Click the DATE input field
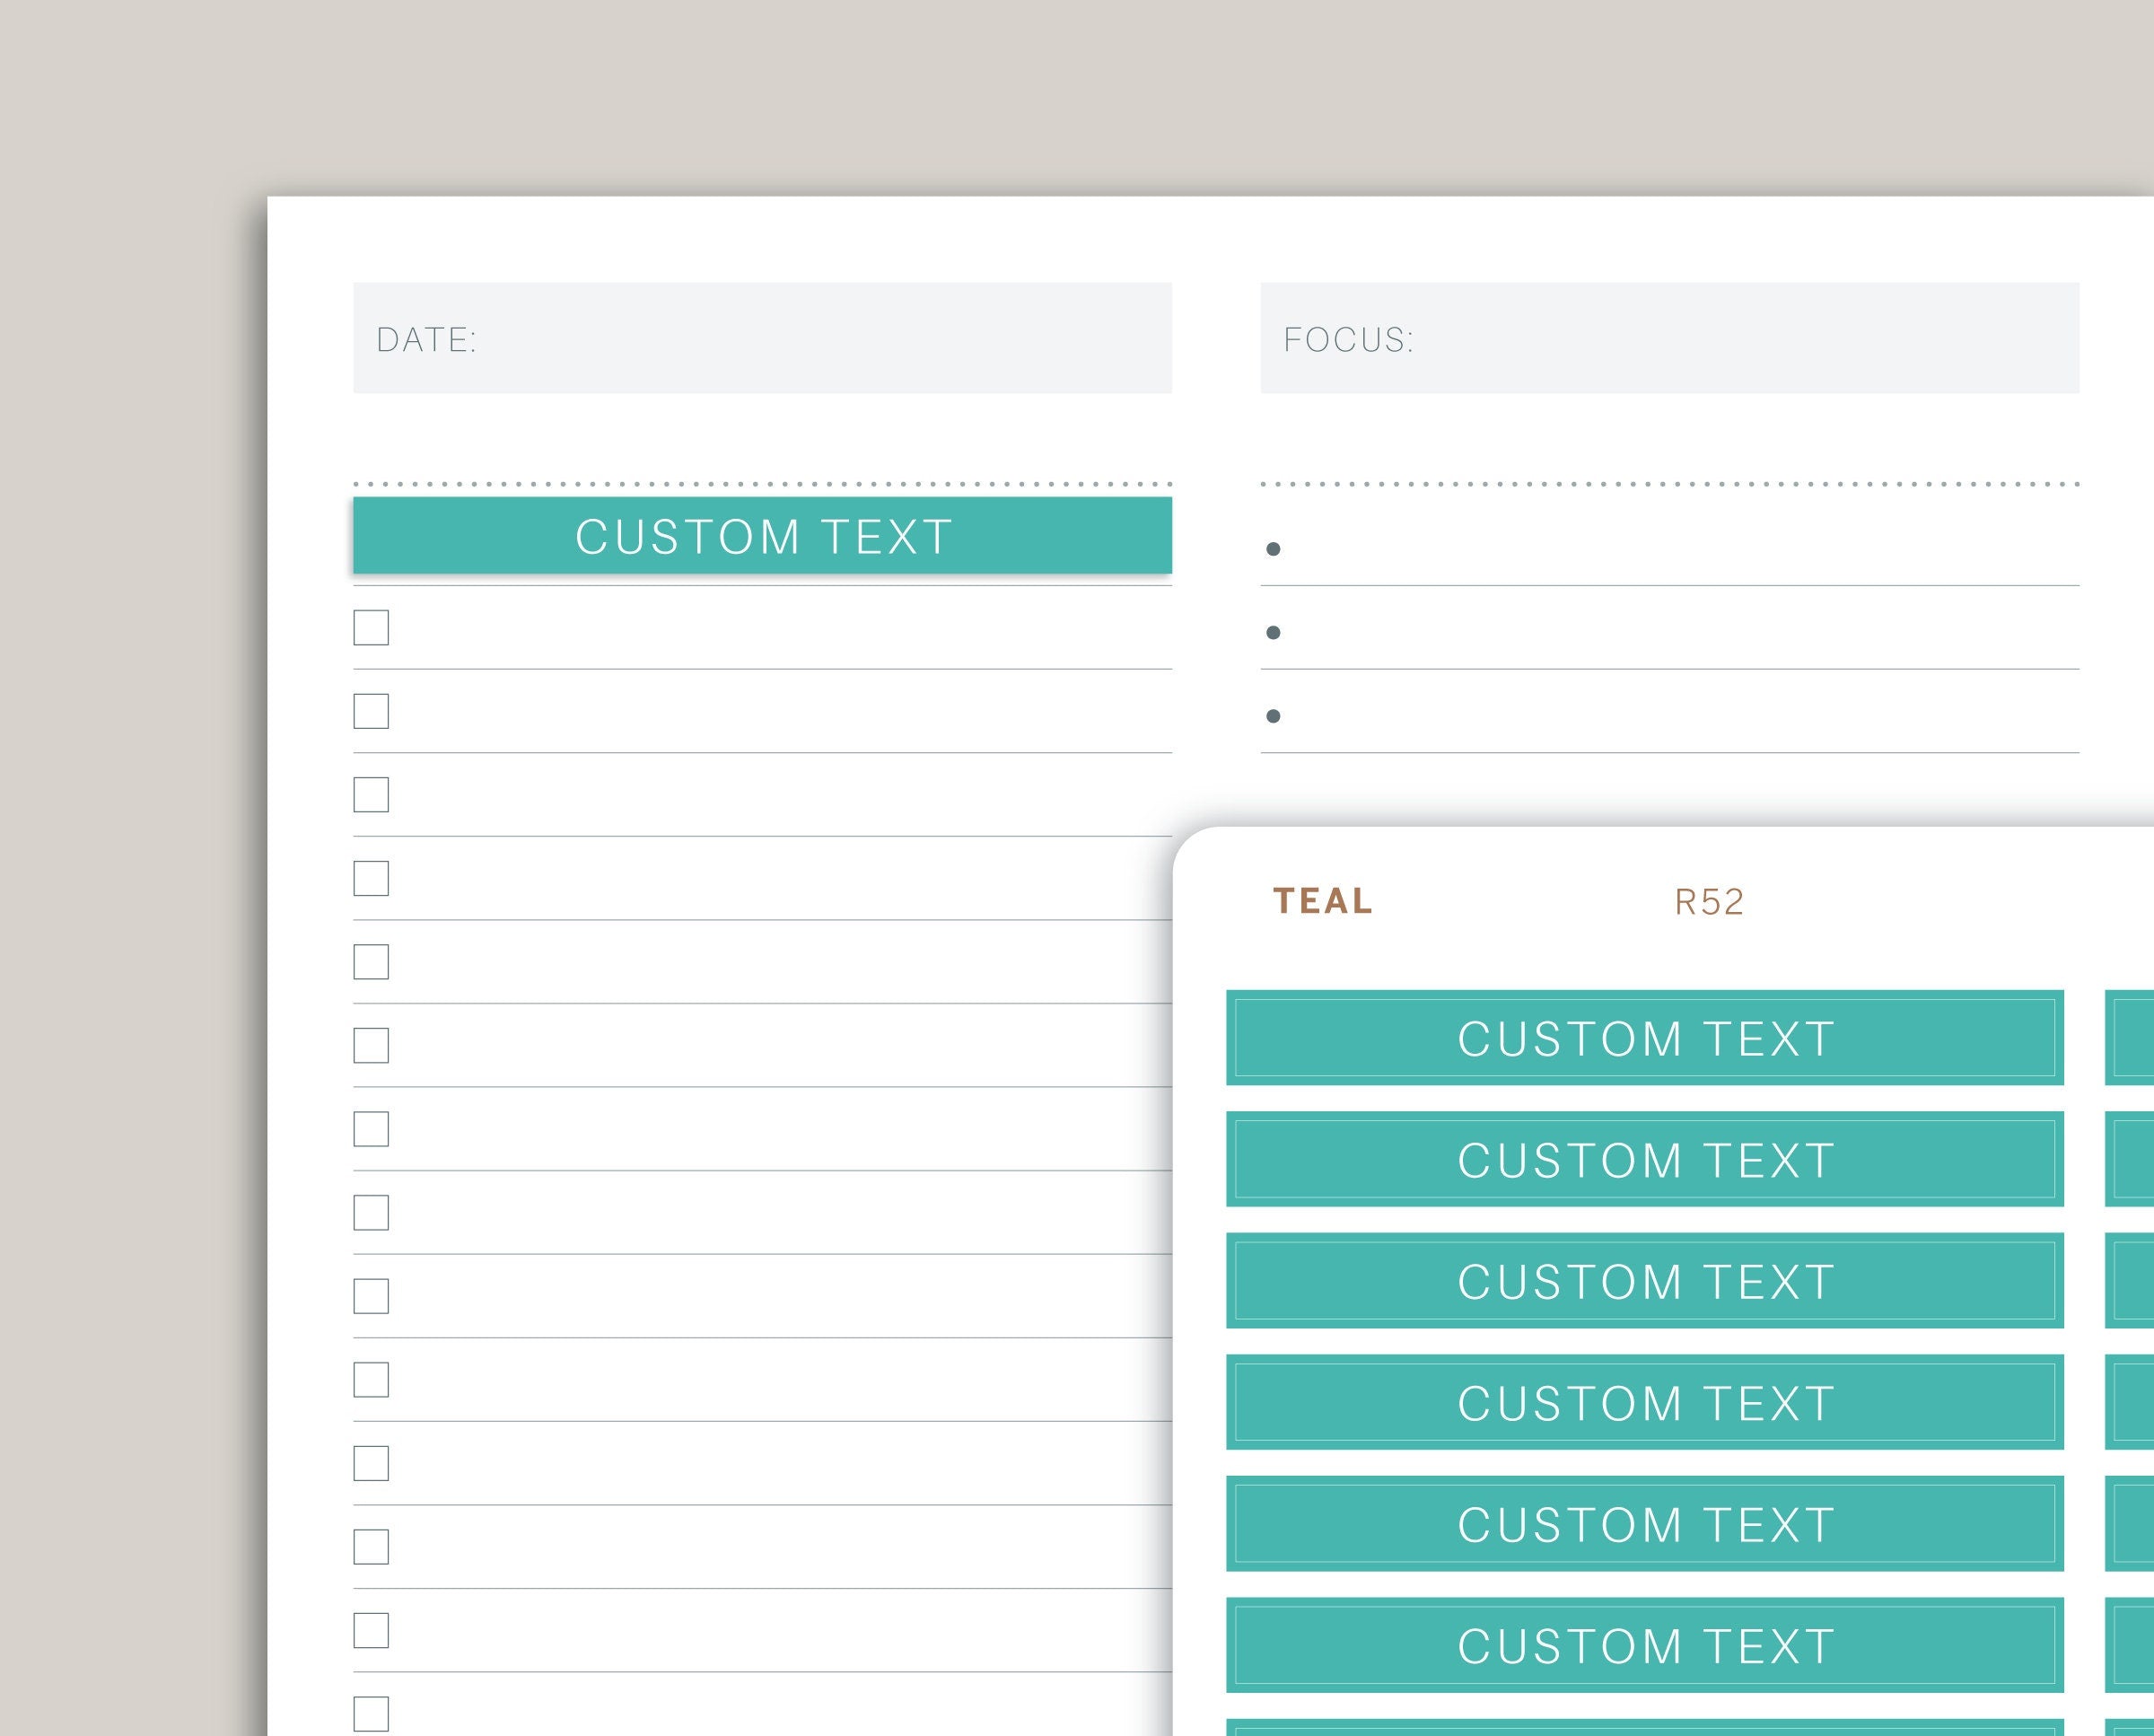Image resolution: width=2154 pixels, height=1736 pixels. point(762,338)
